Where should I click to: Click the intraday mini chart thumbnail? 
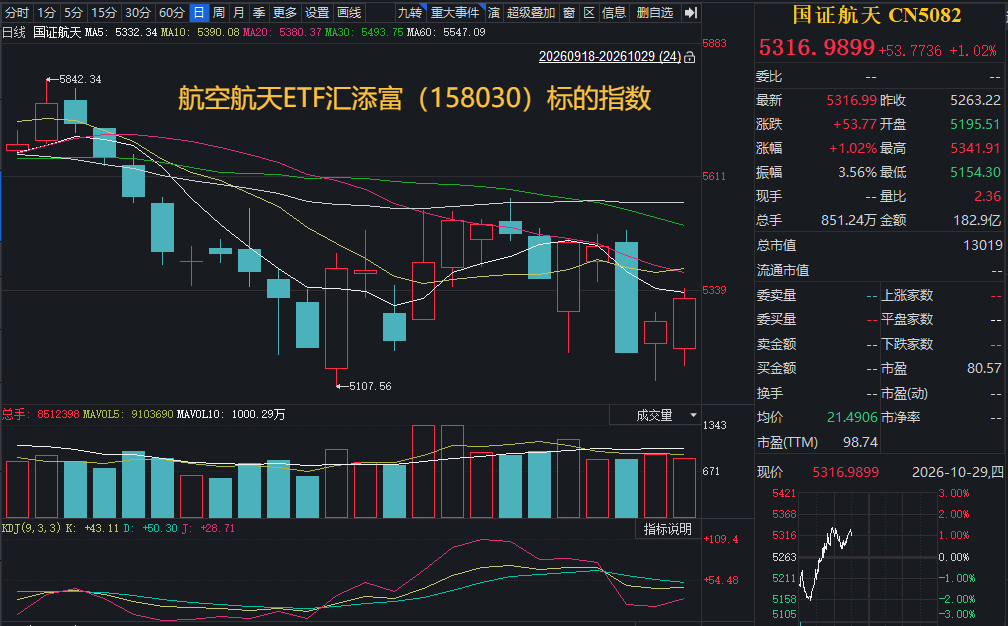point(868,556)
